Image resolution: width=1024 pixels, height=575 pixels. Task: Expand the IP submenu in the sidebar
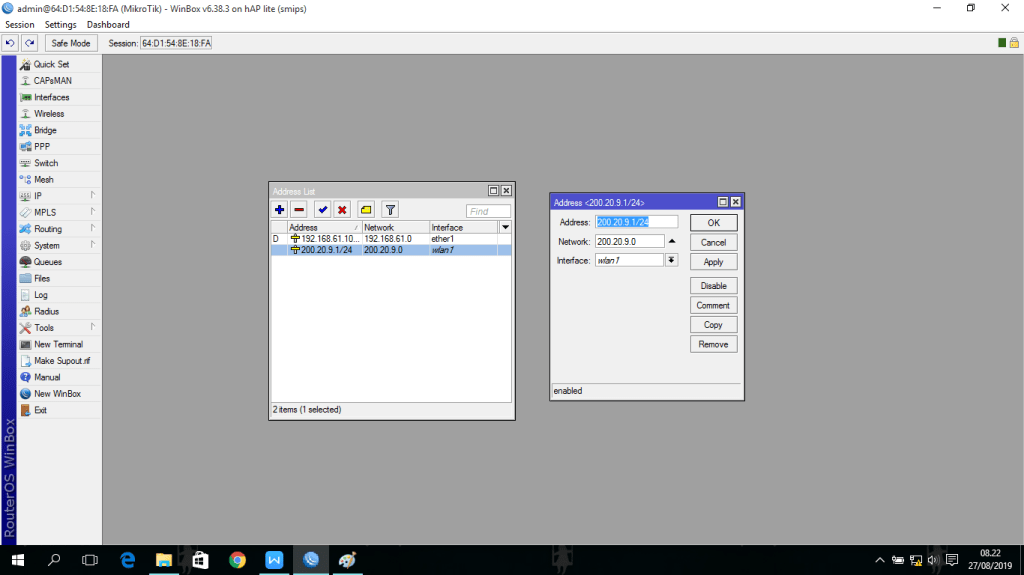[x=60, y=196]
